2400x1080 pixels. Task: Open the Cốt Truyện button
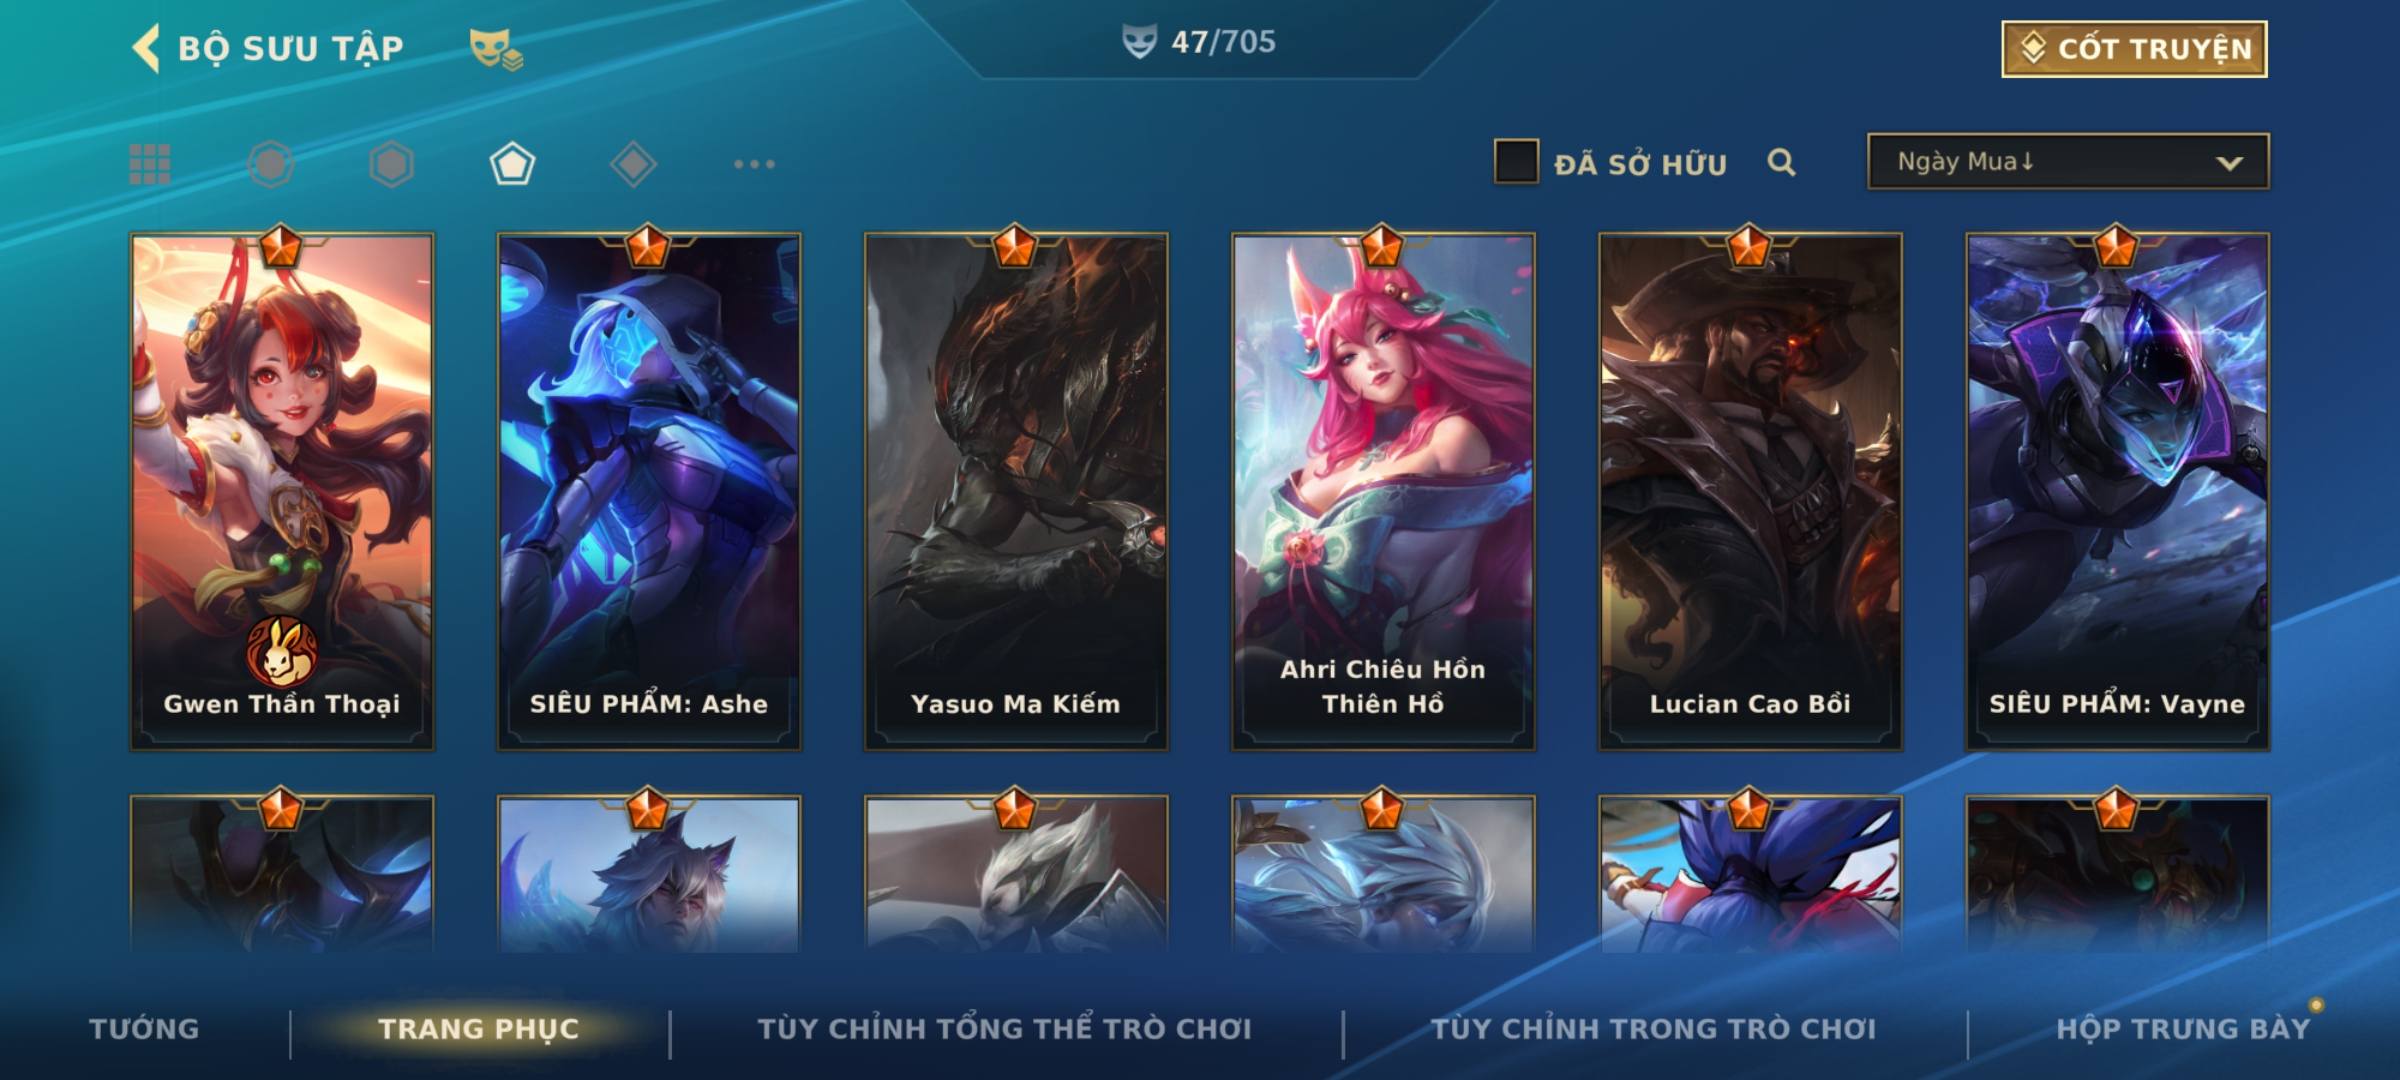click(x=2134, y=49)
